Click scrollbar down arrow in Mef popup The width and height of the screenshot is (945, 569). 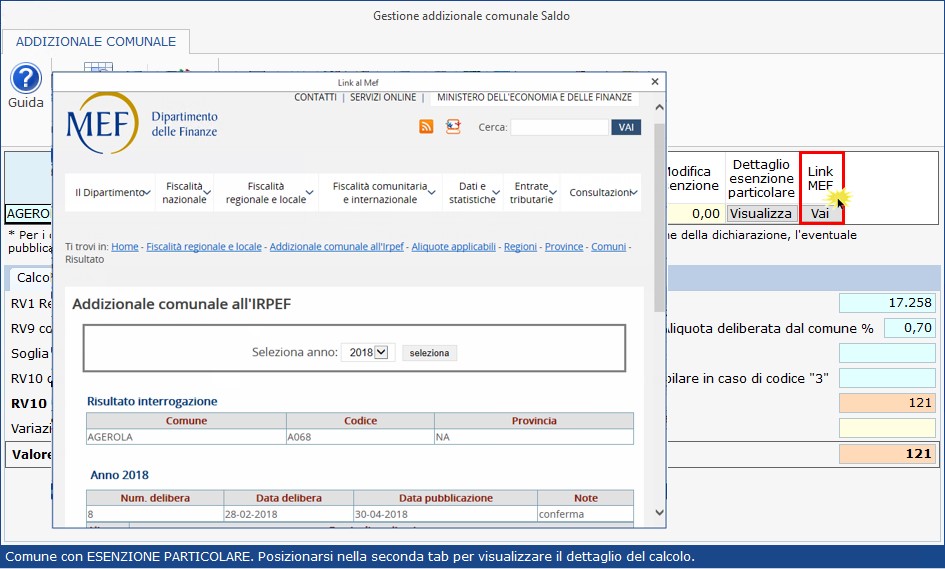point(659,512)
